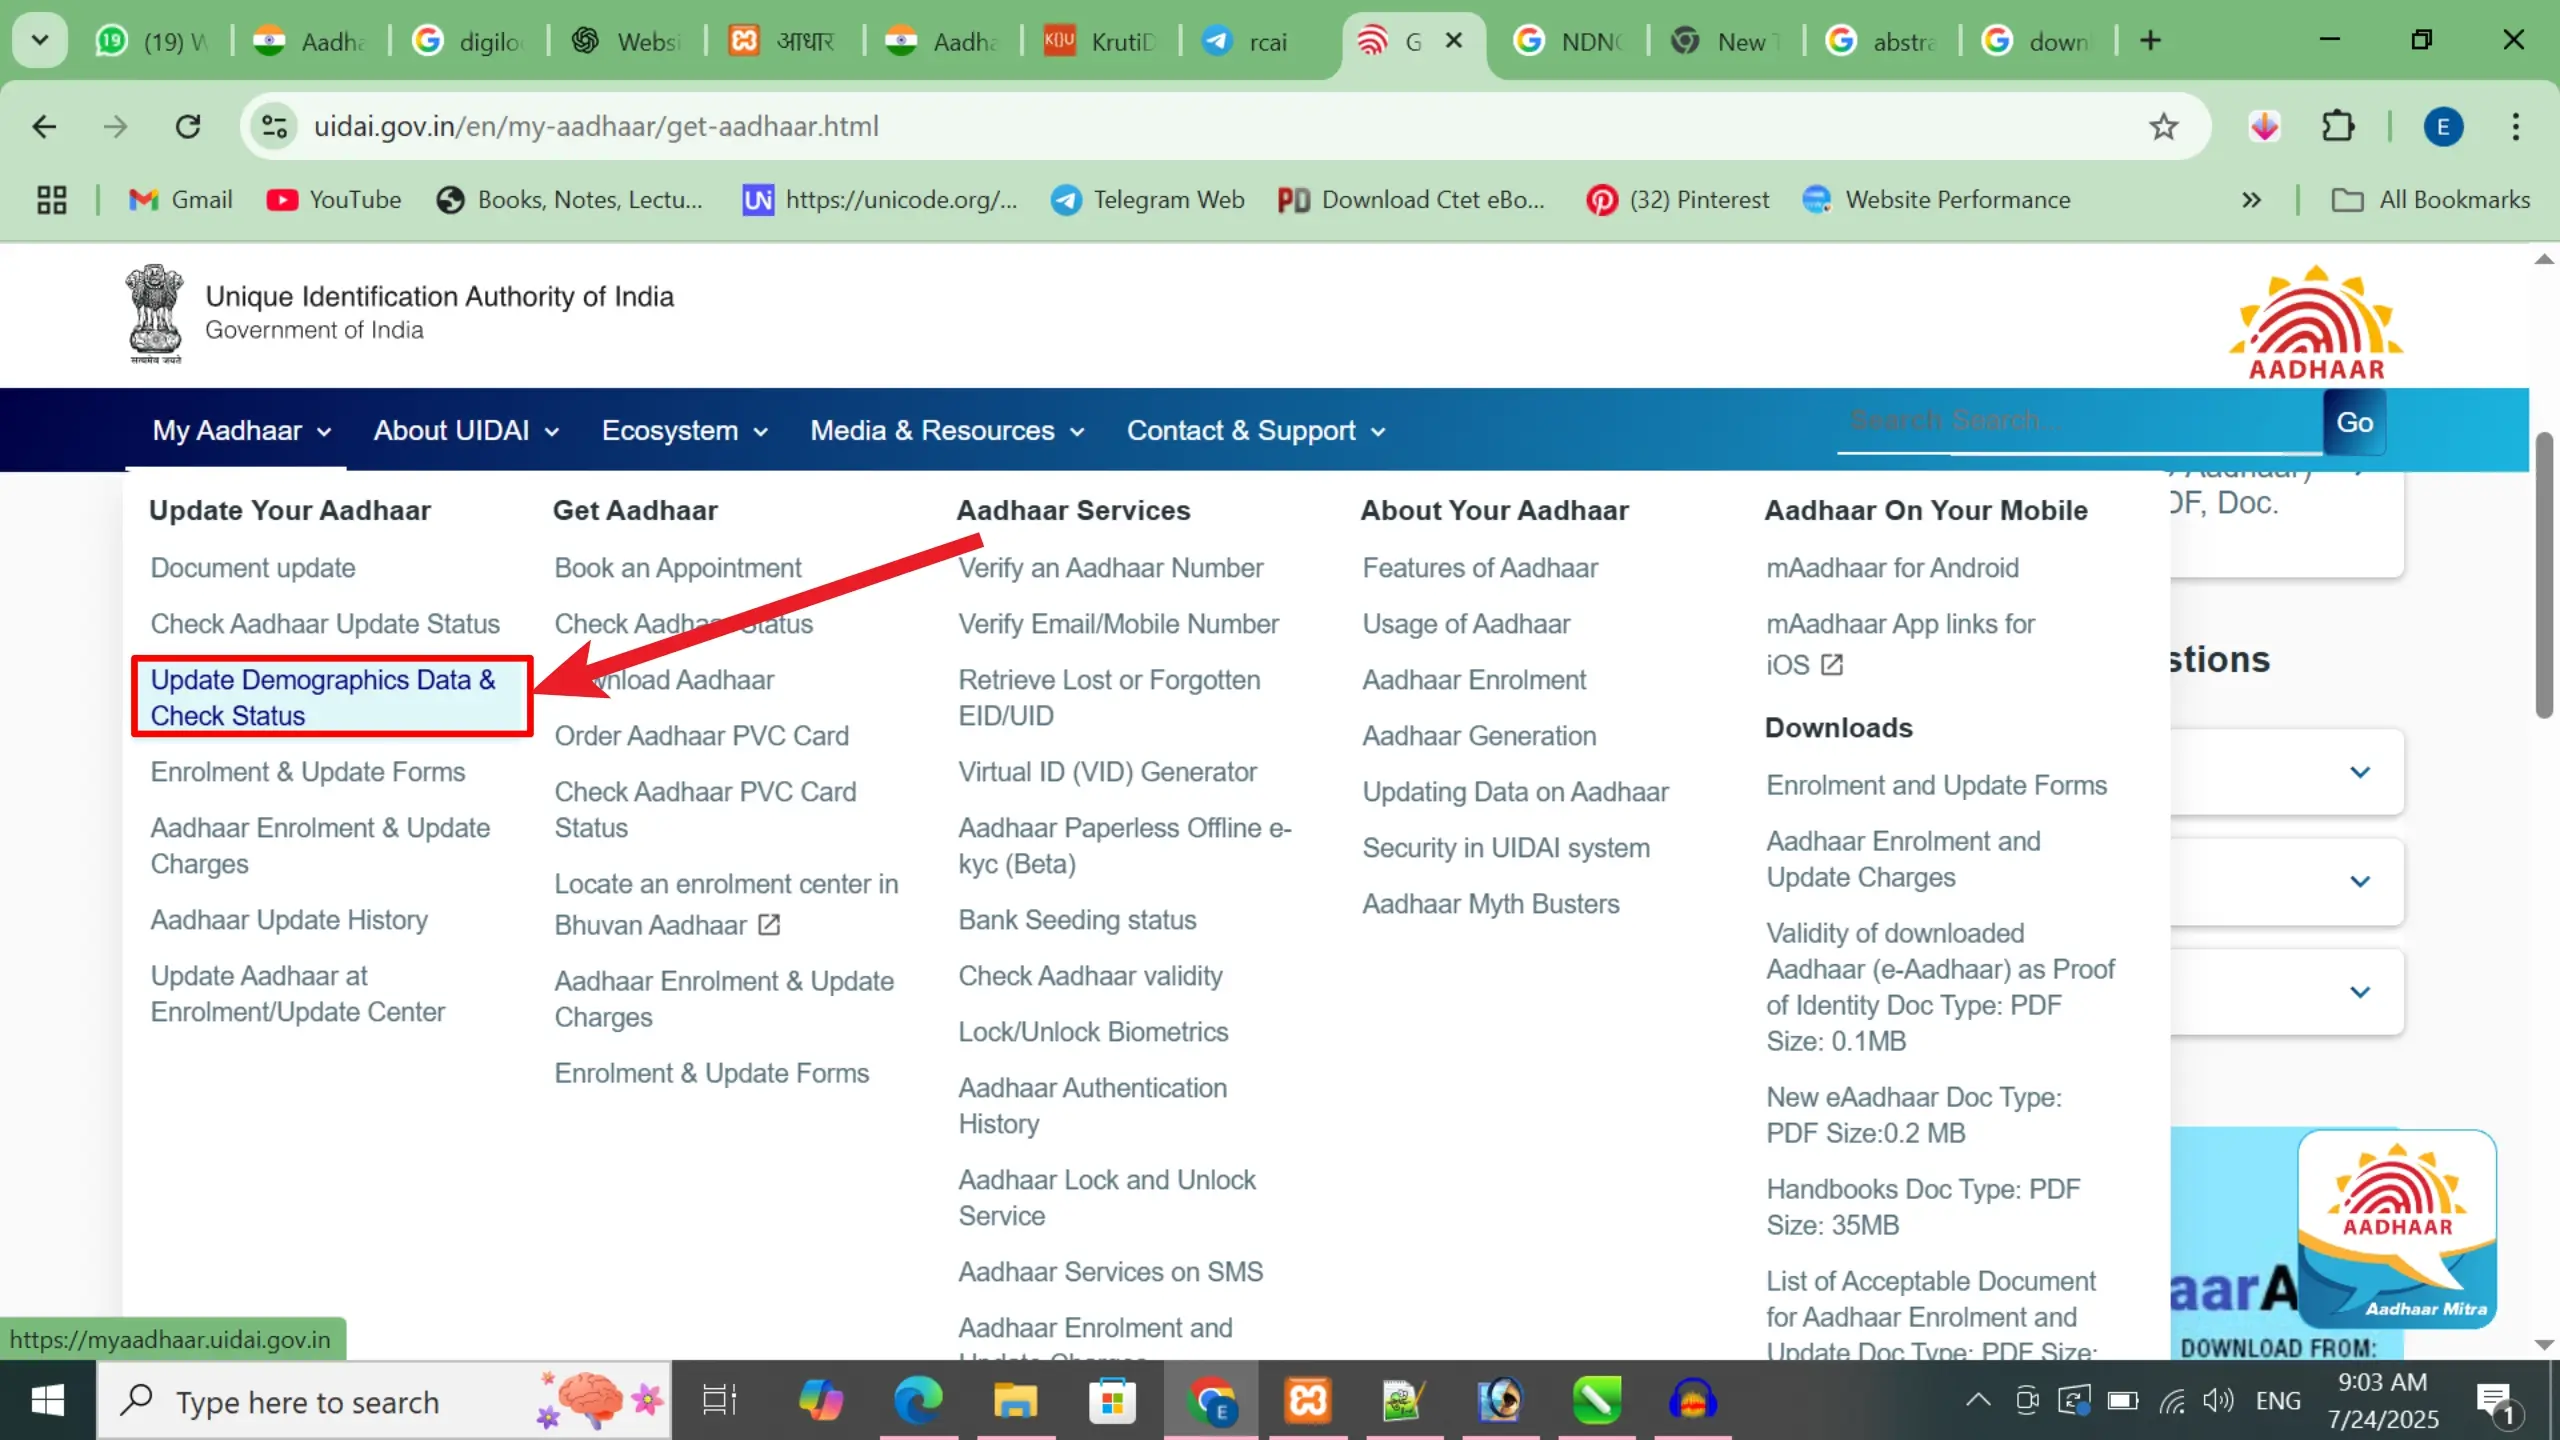Expand About UIDAI menu
Viewport: 2560px width, 1440px height.
[466, 431]
